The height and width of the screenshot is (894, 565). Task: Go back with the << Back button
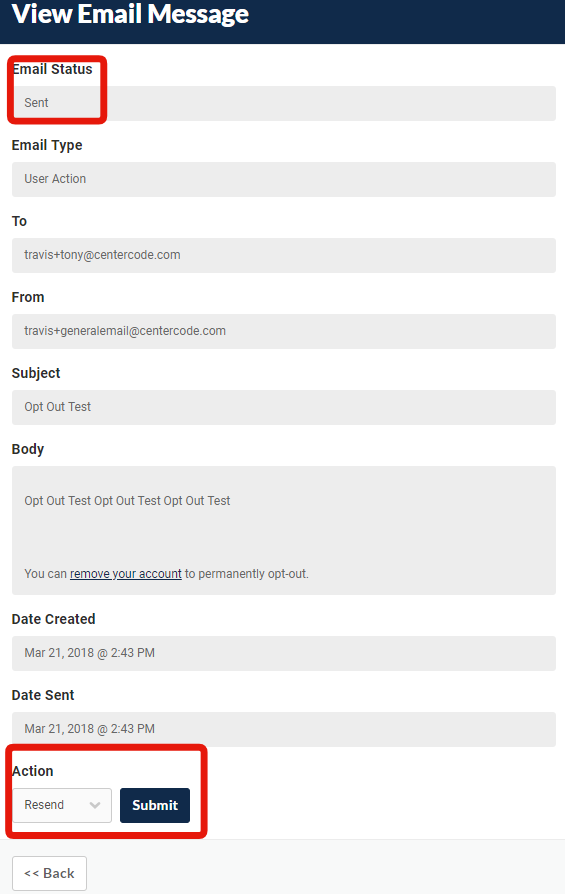(x=50, y=873)
